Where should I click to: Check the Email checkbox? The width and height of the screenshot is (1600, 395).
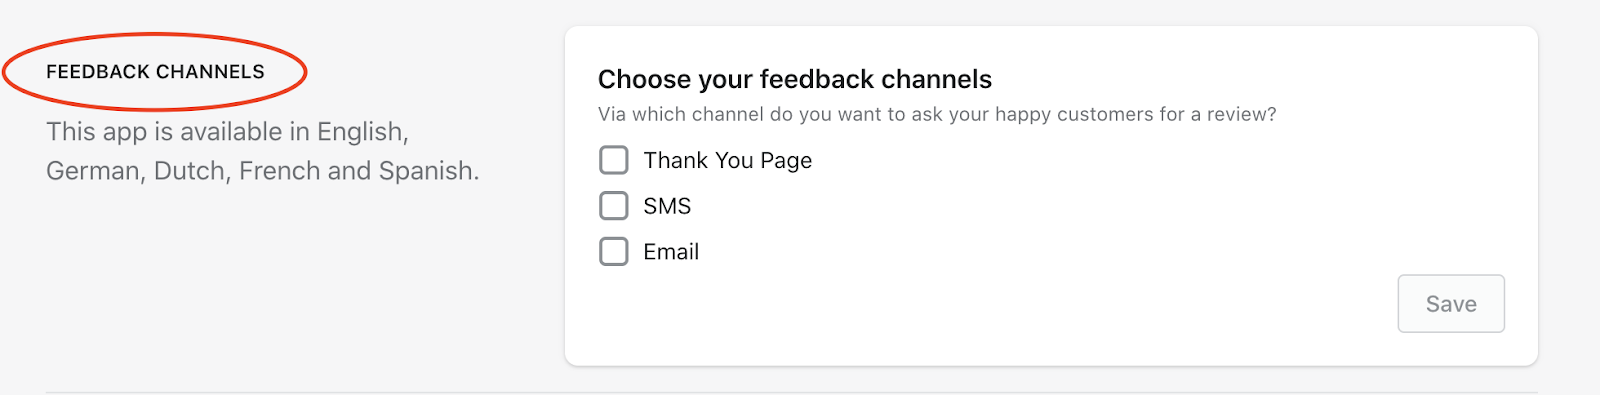(614, 251)
